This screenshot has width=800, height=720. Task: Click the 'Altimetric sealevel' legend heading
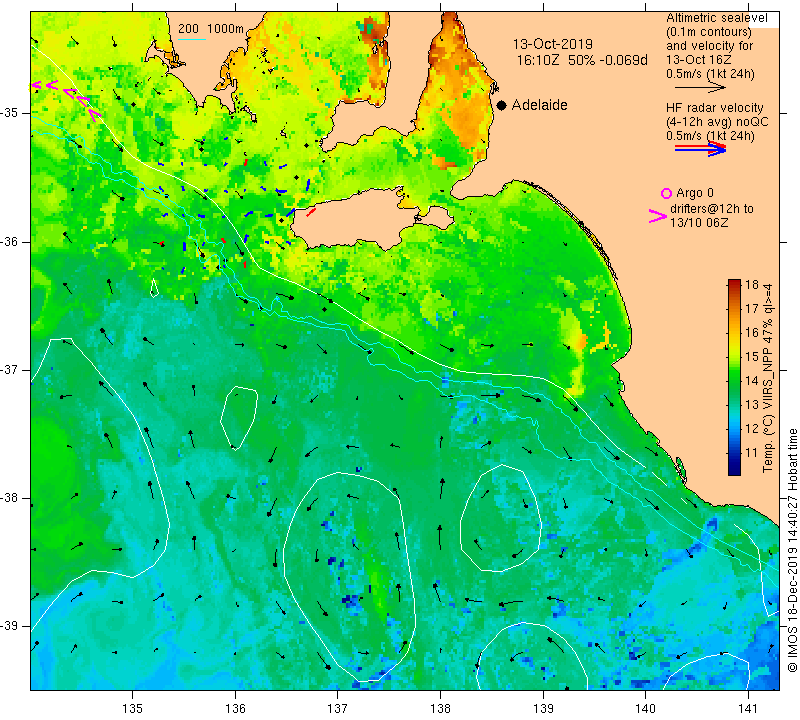(x=716, y=18)
